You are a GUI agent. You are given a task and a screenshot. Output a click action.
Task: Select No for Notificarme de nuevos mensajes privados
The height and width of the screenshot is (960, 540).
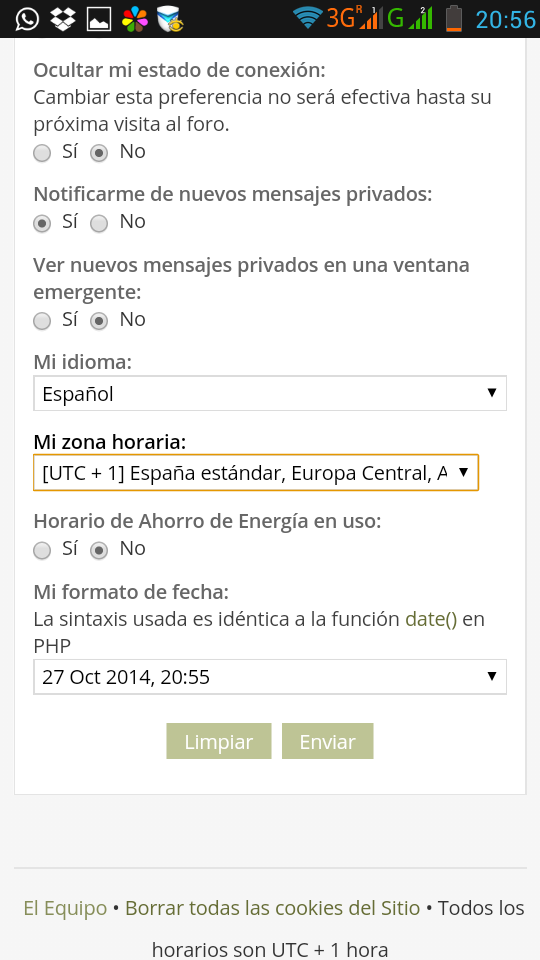coord(99,223)
